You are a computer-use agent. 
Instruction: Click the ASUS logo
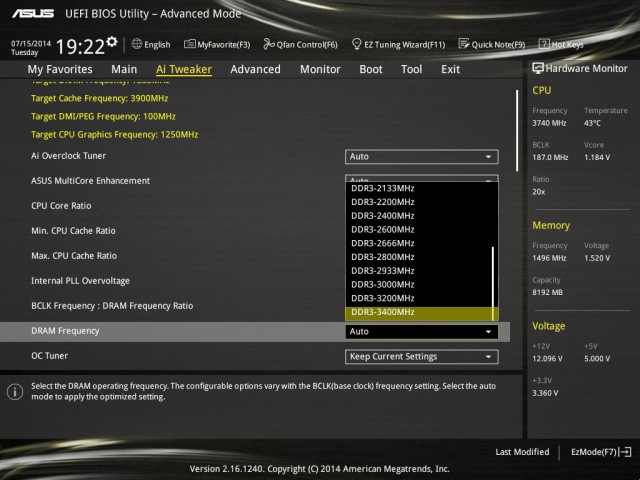tap(33, 13)
